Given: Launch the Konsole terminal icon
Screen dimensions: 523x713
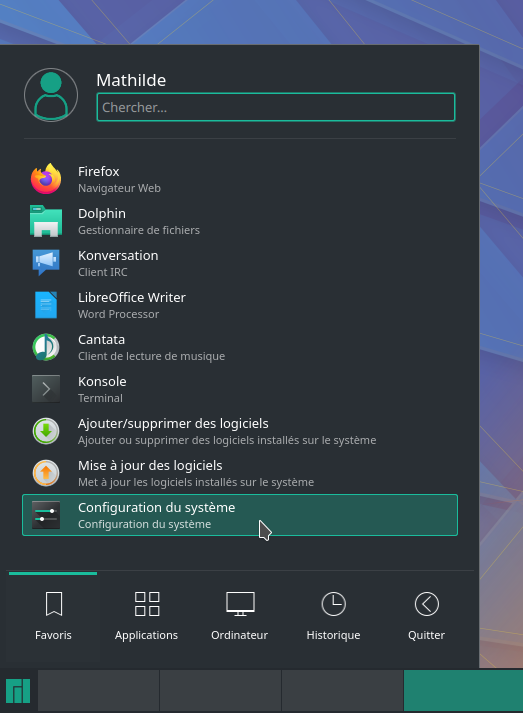Looking at the screenshot, I should 46,389.
